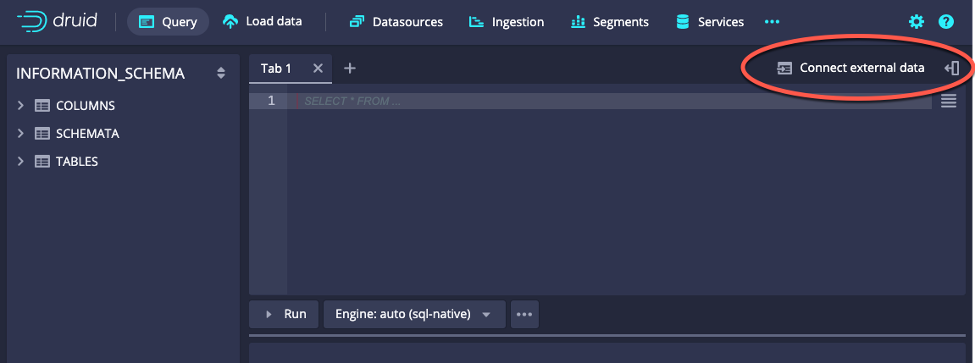Image resolution: width=977 pixels, height=364 pixels.
Task: Expand the TABLES tree entry
Action: tap(21, 161)
